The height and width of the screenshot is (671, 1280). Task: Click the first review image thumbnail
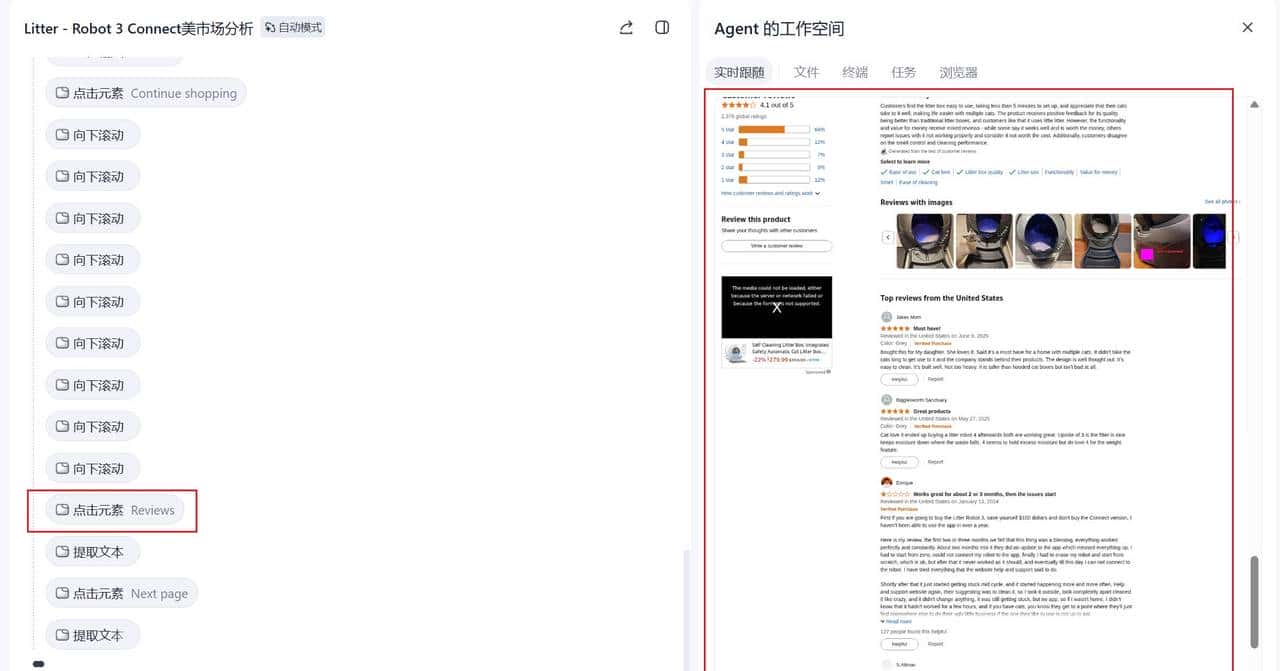tap(924, 241)
